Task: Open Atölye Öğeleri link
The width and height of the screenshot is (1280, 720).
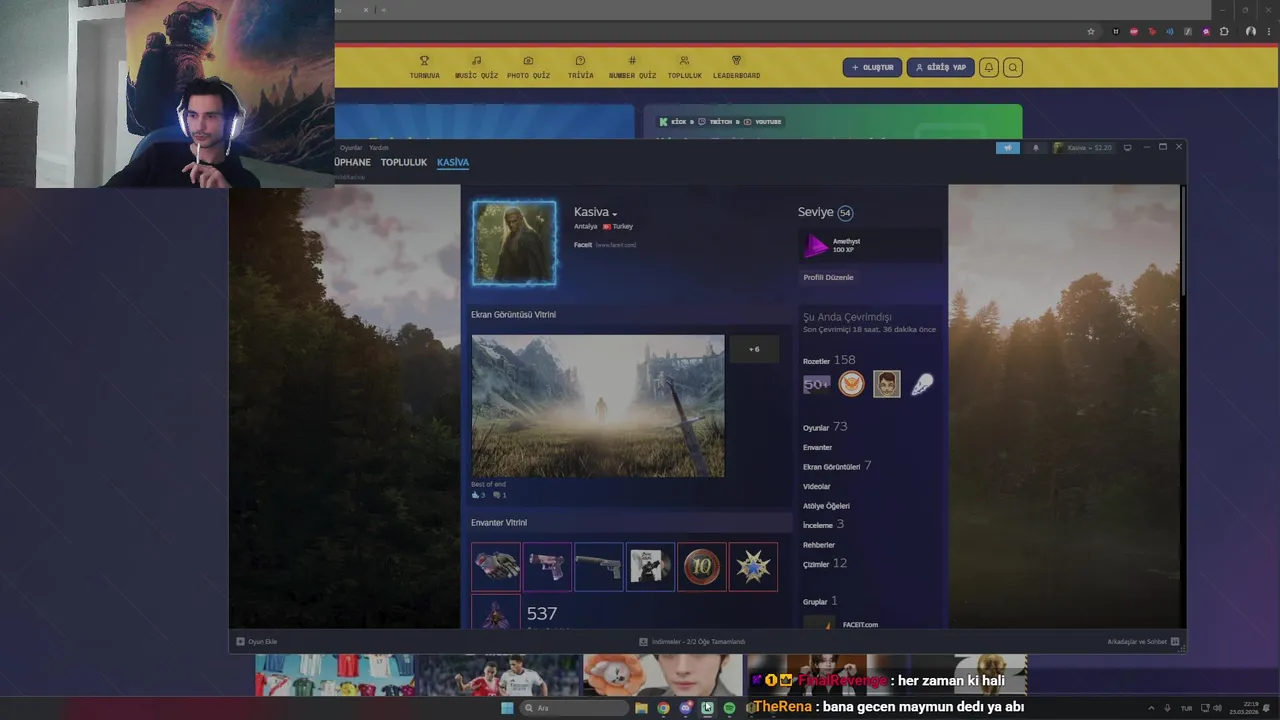Action: pos(826,506)
